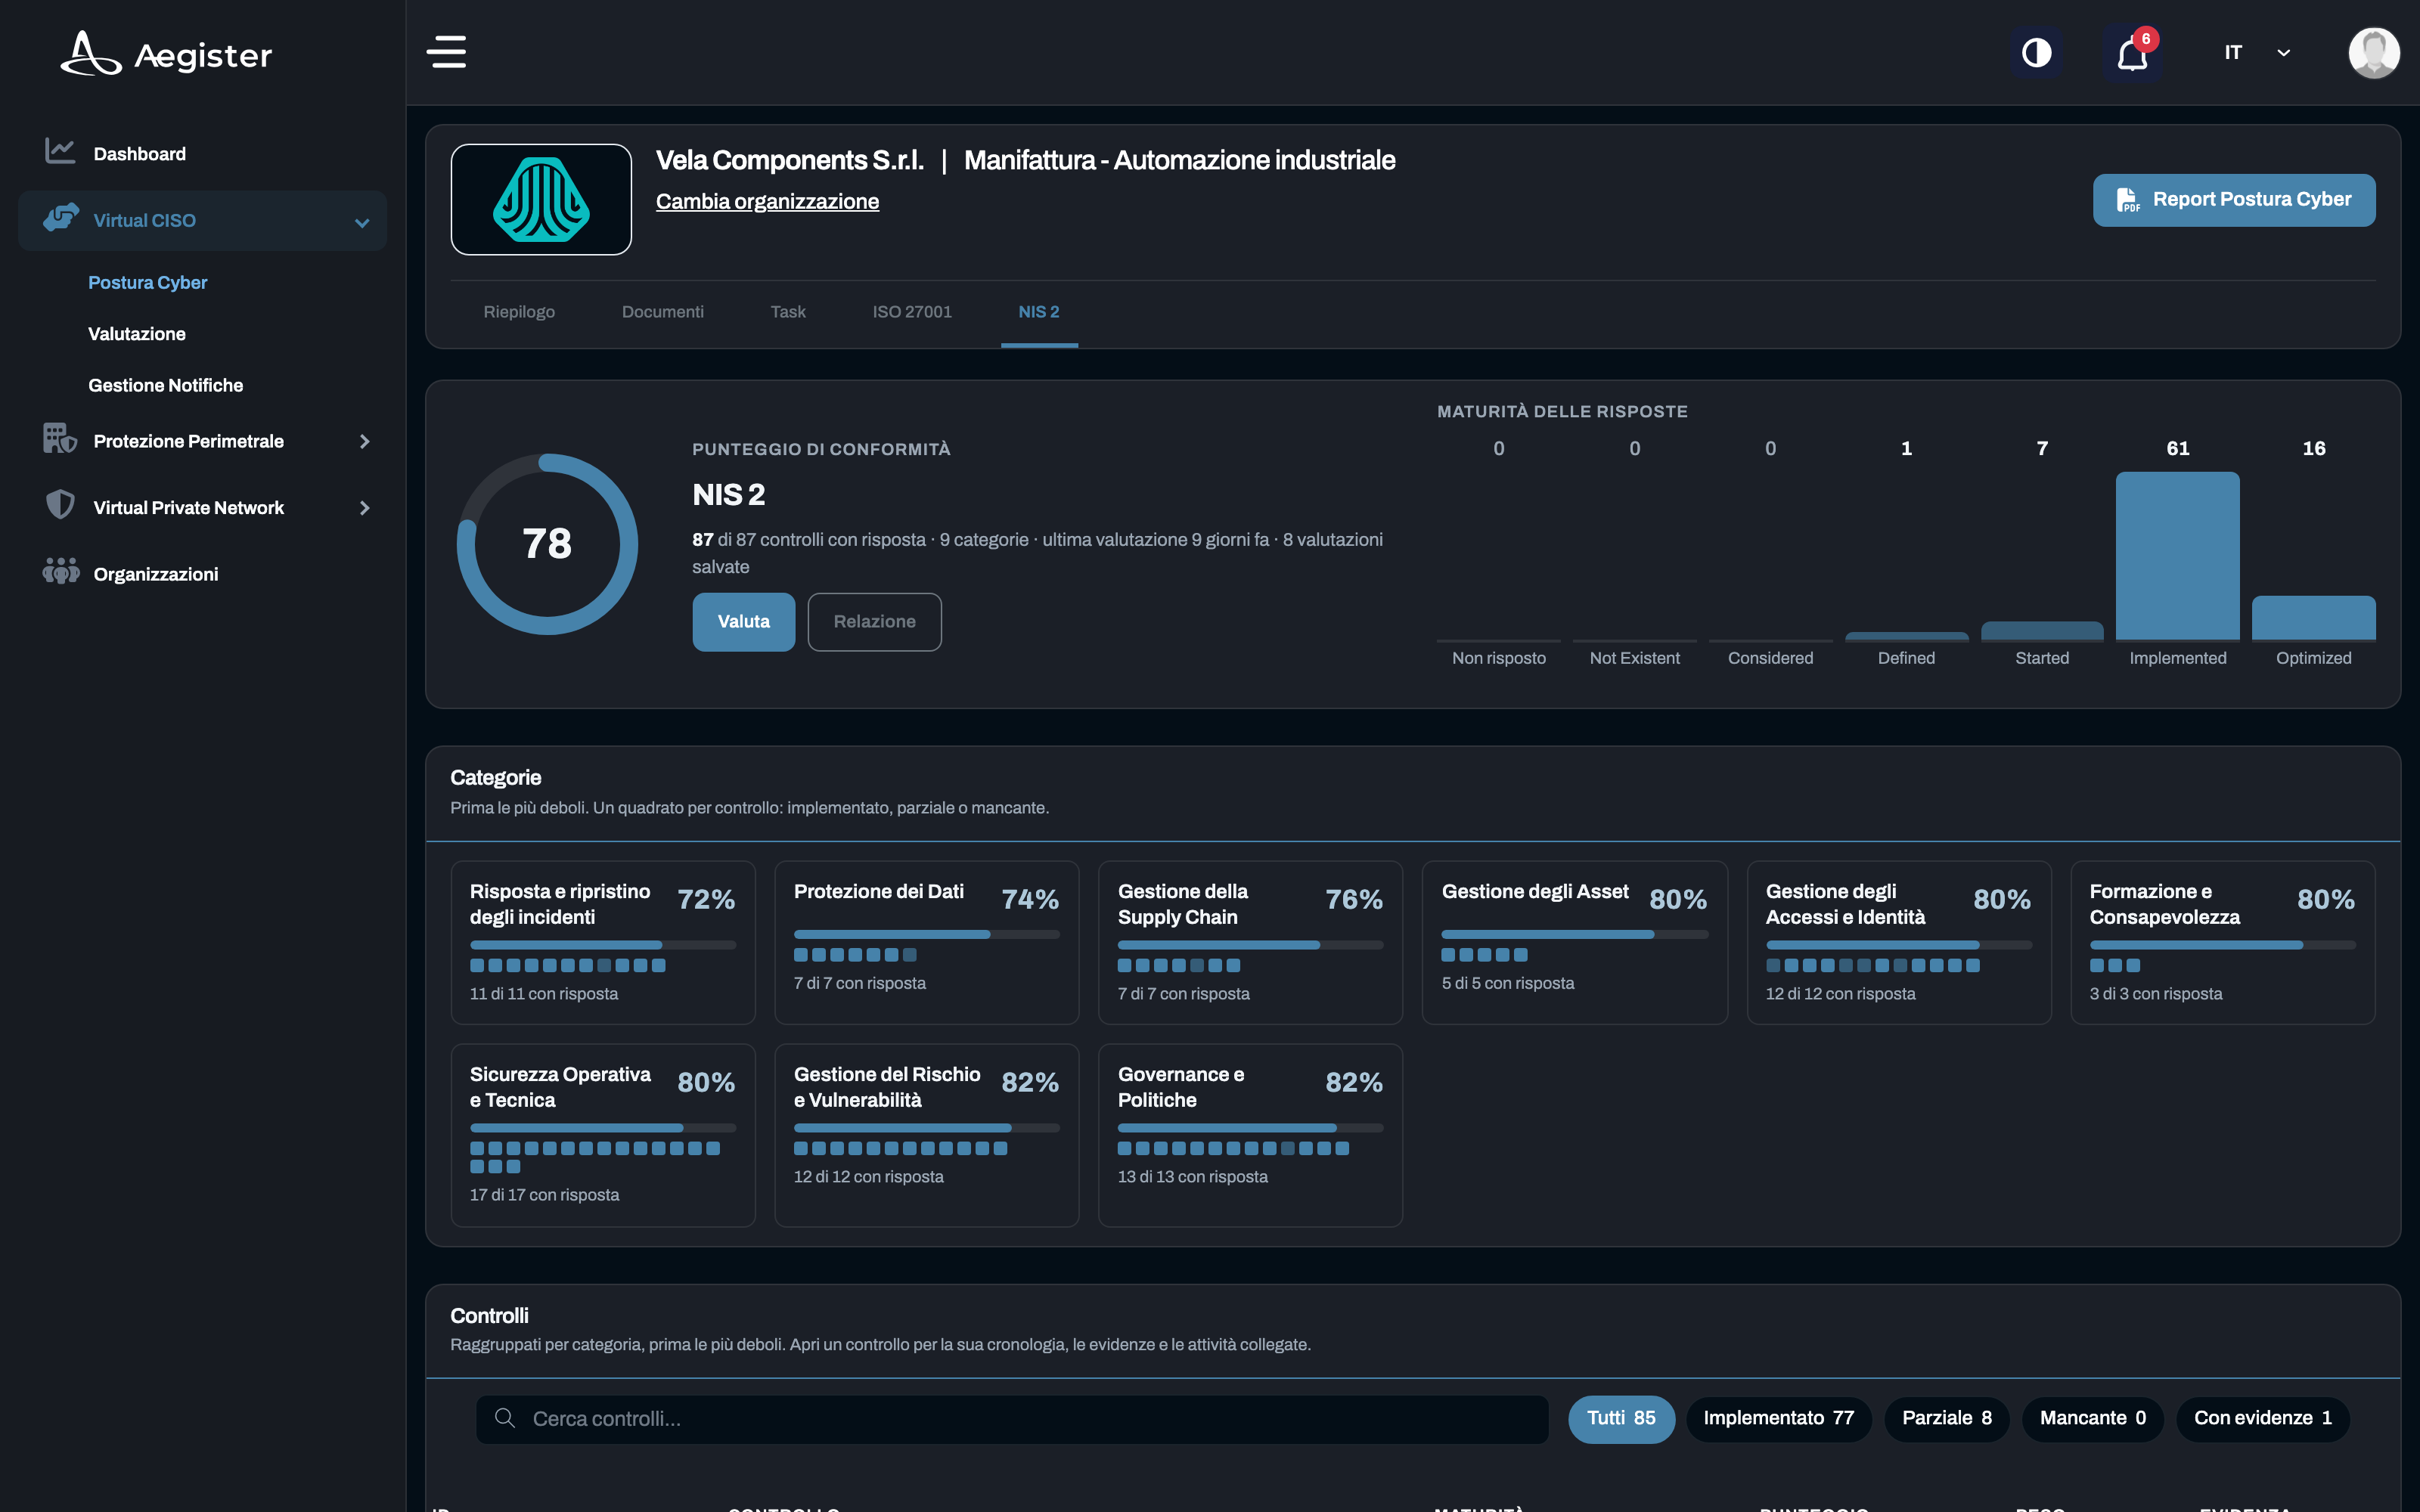
Task: Click the Virtual Private Network shield icon
Action: (60, 505)
